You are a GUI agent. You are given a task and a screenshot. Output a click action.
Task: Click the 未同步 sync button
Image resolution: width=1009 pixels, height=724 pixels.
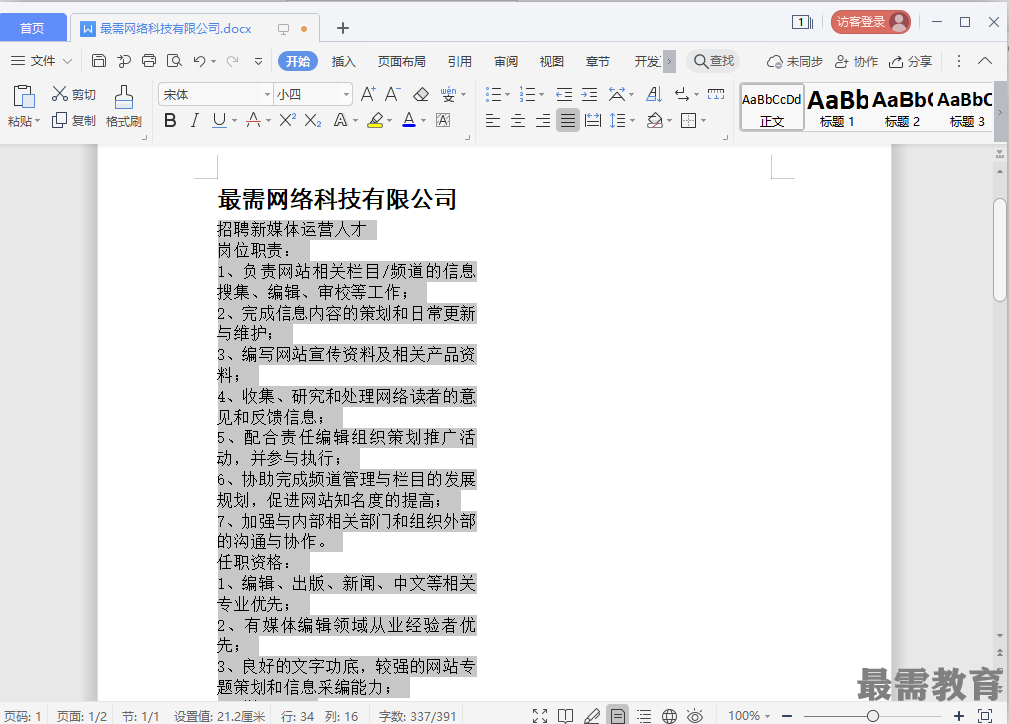pyautogui.click(x=794, y=61)
